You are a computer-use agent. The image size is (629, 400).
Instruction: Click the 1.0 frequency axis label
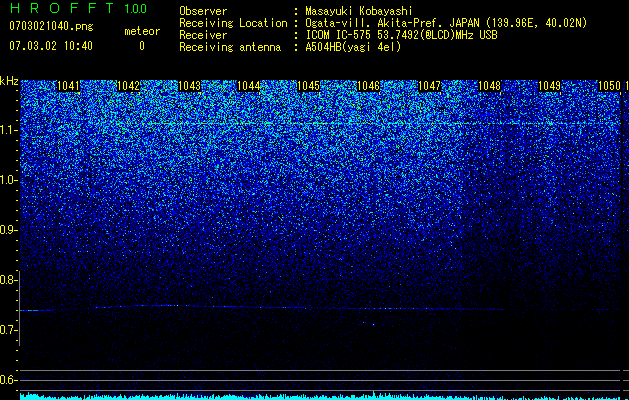point(8,180)
